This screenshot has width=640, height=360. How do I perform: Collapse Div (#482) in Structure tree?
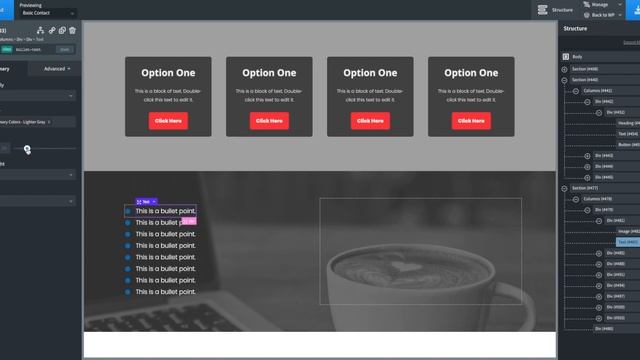tap(599, 221)
